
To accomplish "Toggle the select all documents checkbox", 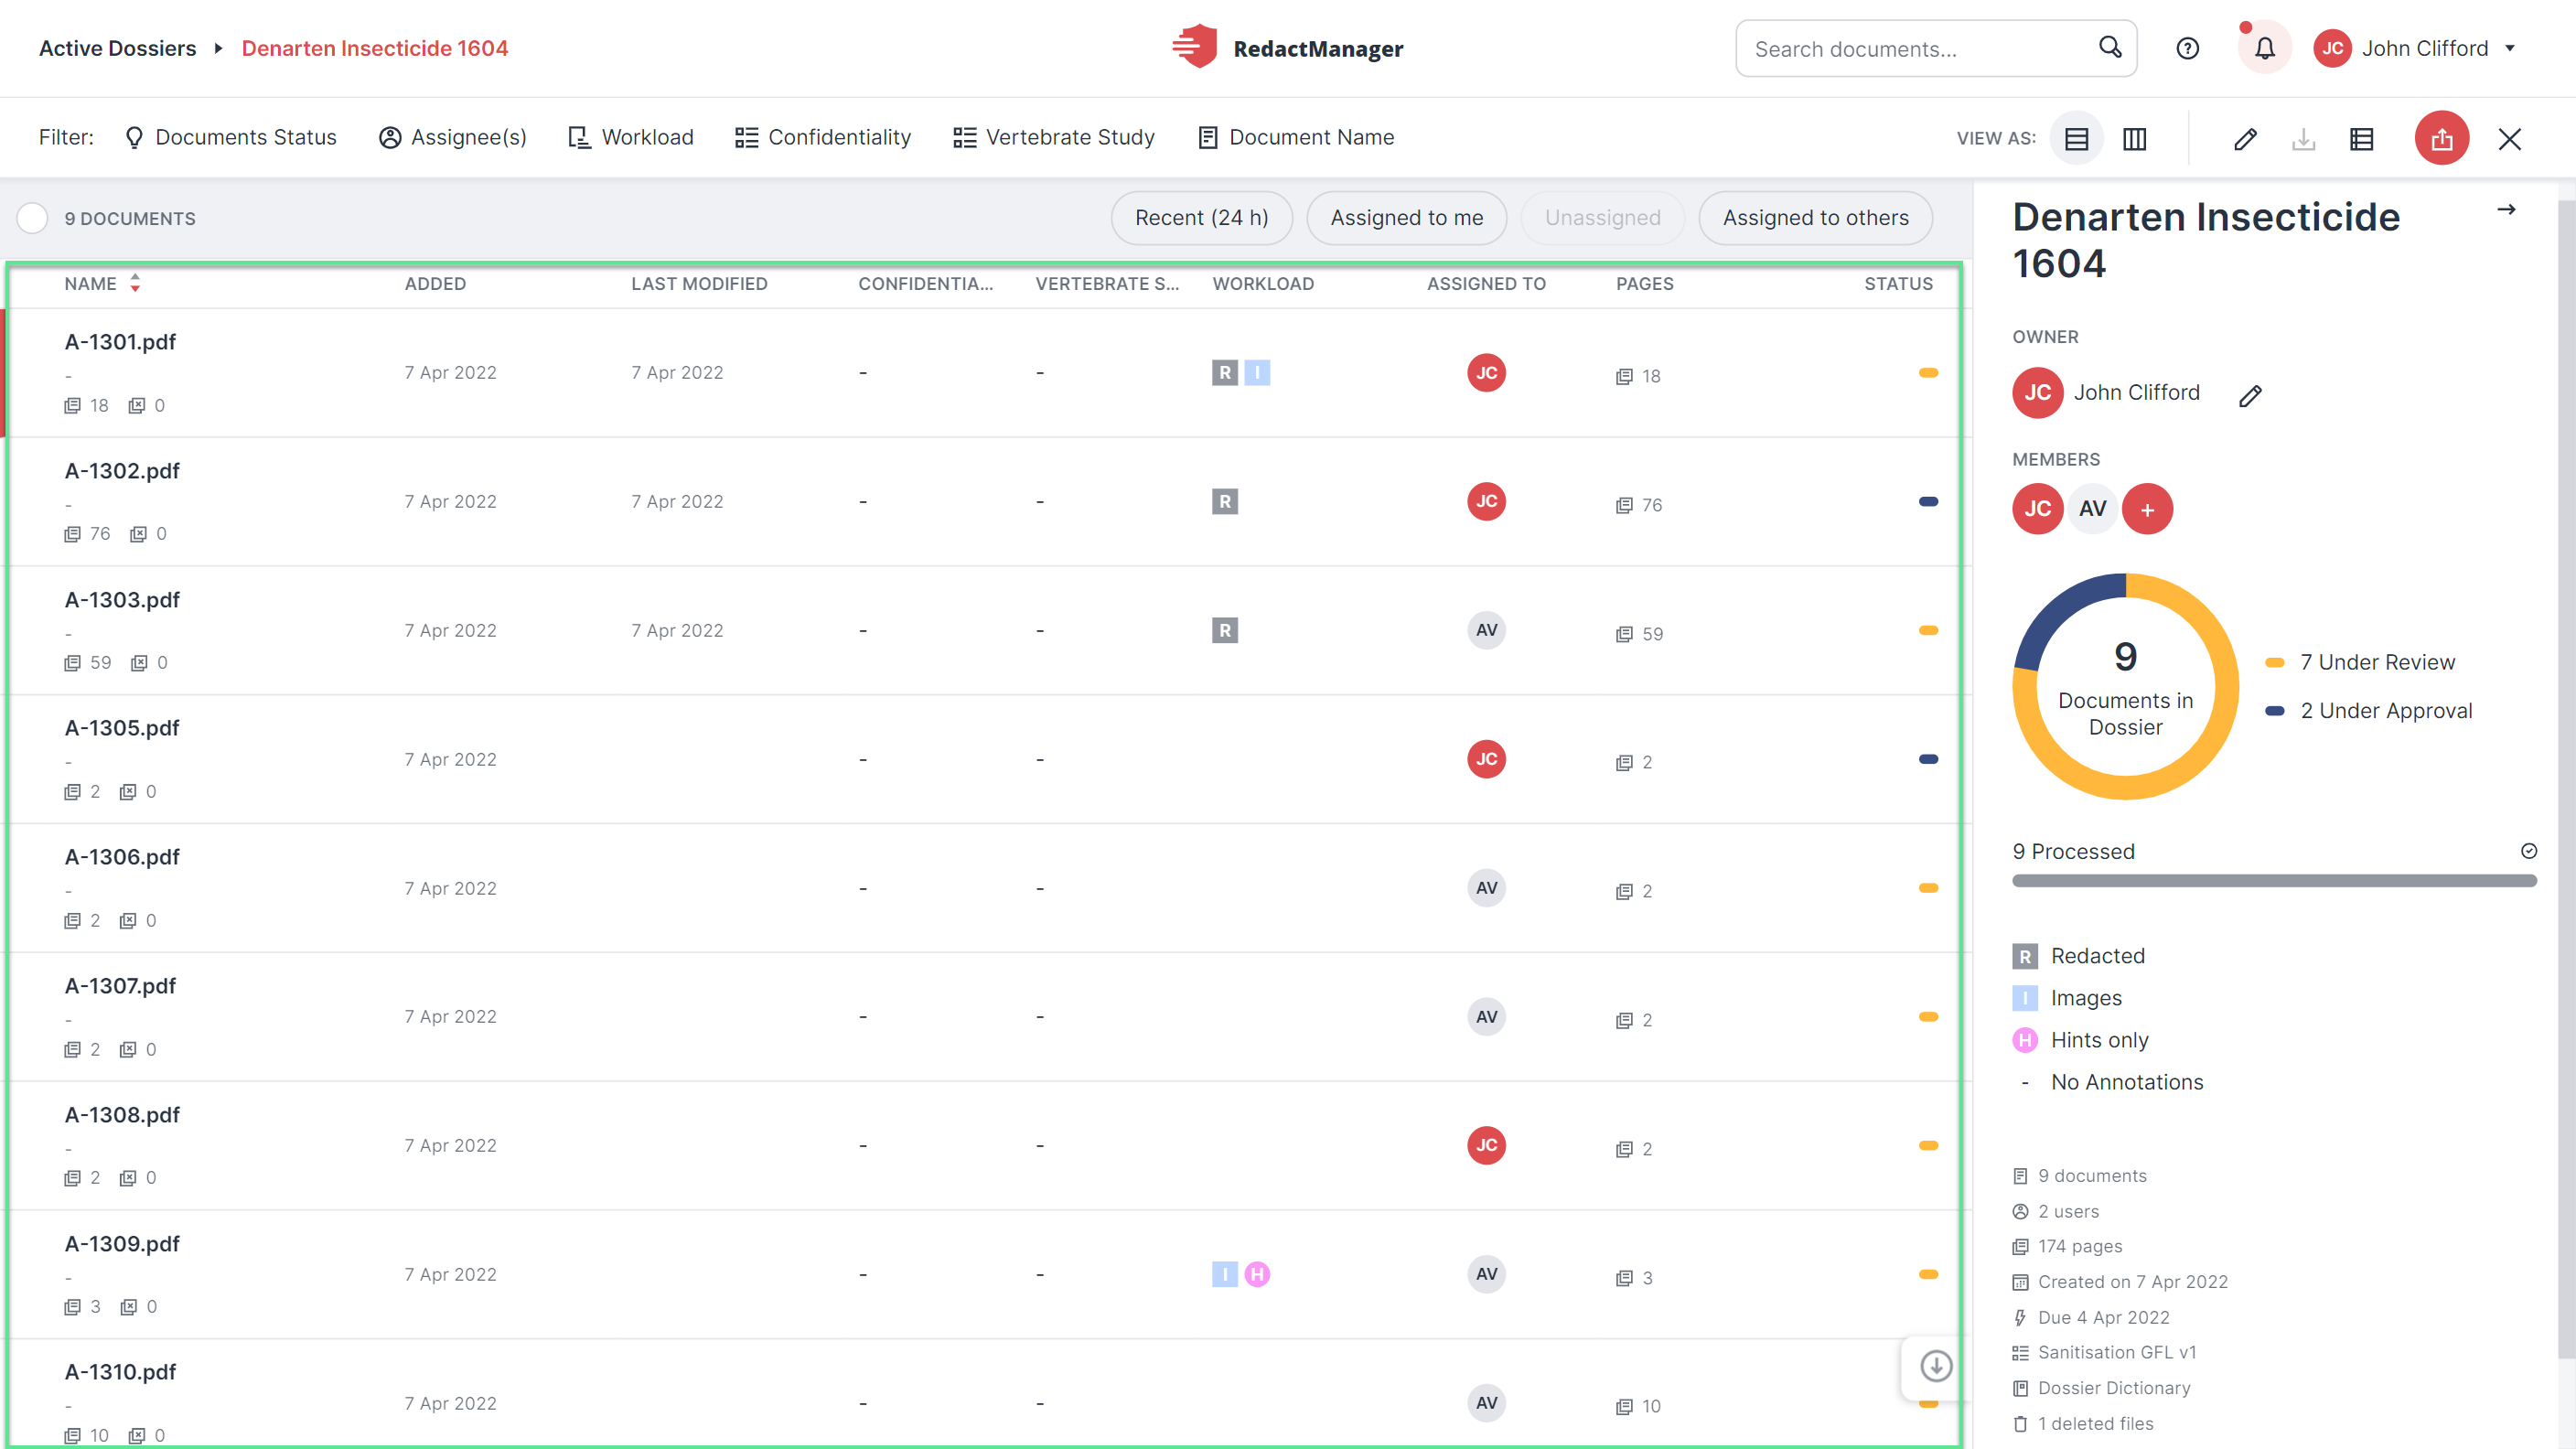I will click(33, 218).
